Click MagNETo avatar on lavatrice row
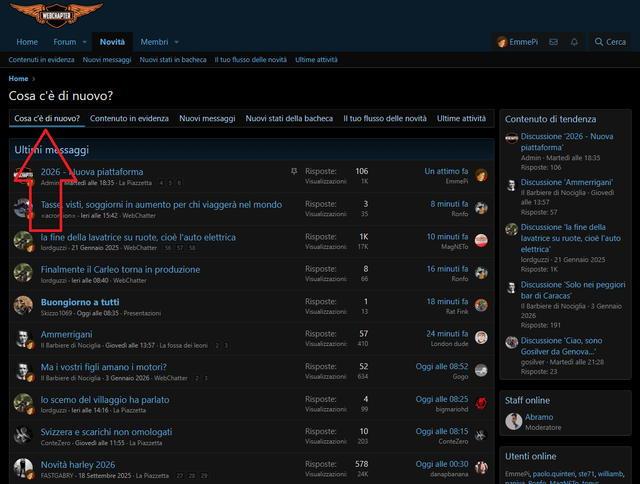This screenshot has width=640, height=484. pyautogui.click(x=481, y=240)
